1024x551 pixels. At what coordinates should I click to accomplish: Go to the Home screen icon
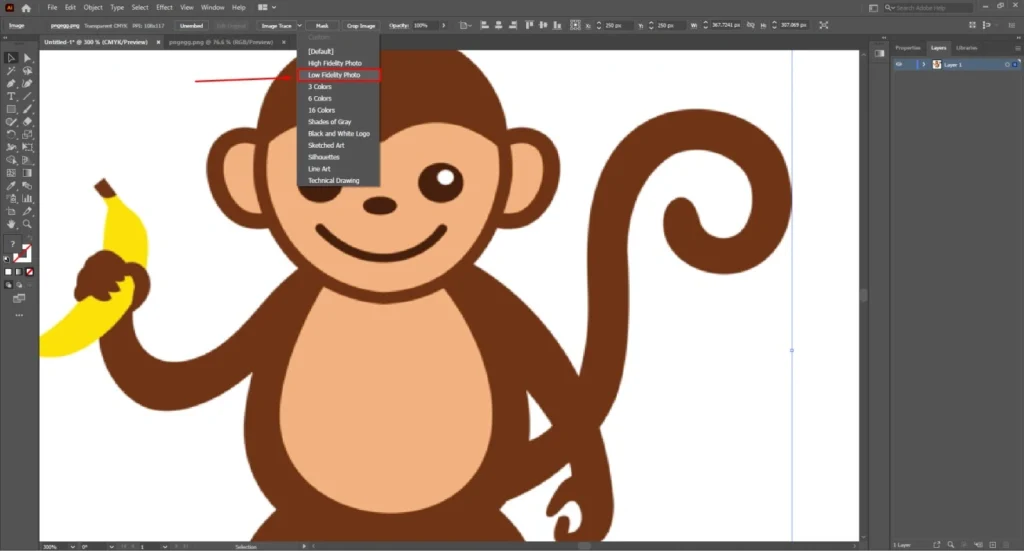[26, 8]
